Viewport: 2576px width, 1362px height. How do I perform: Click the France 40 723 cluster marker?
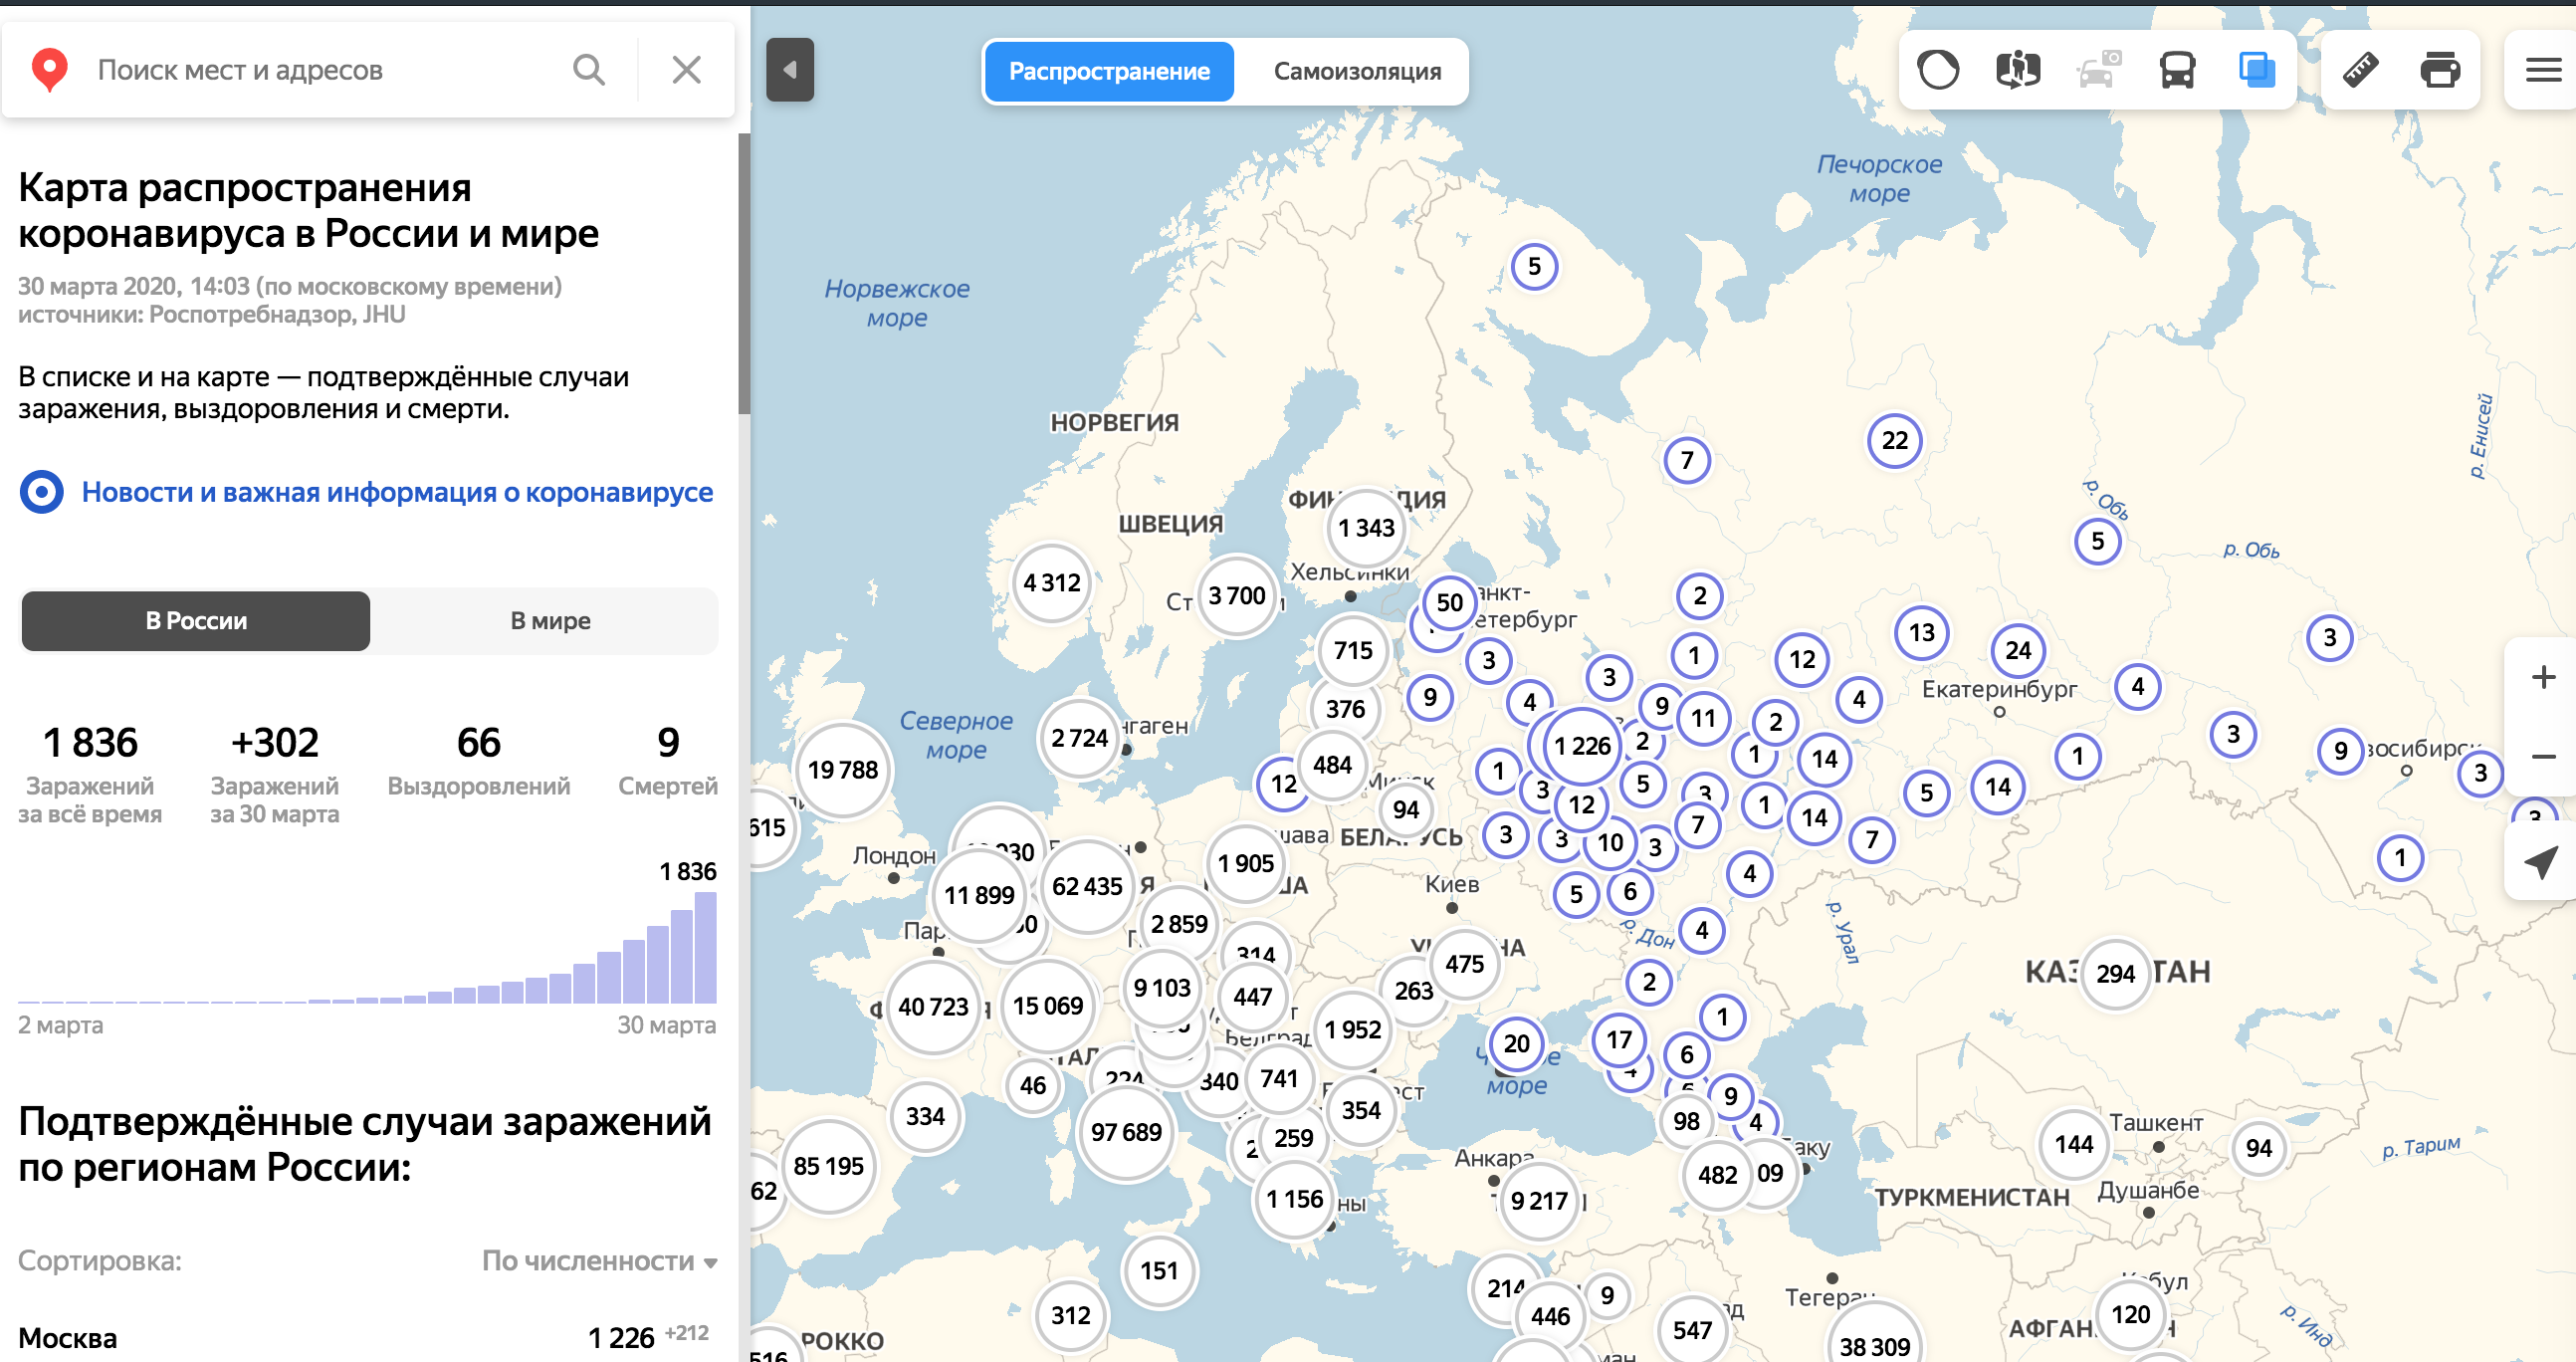click(x=933, y=1007)
